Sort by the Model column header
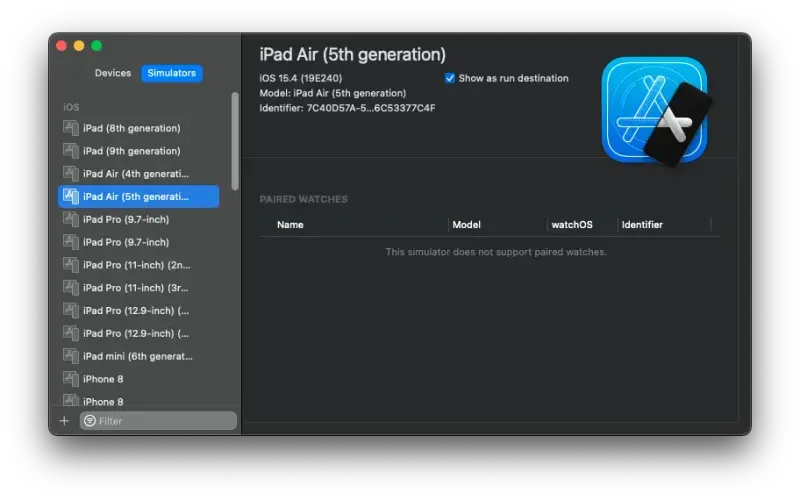 466,224
